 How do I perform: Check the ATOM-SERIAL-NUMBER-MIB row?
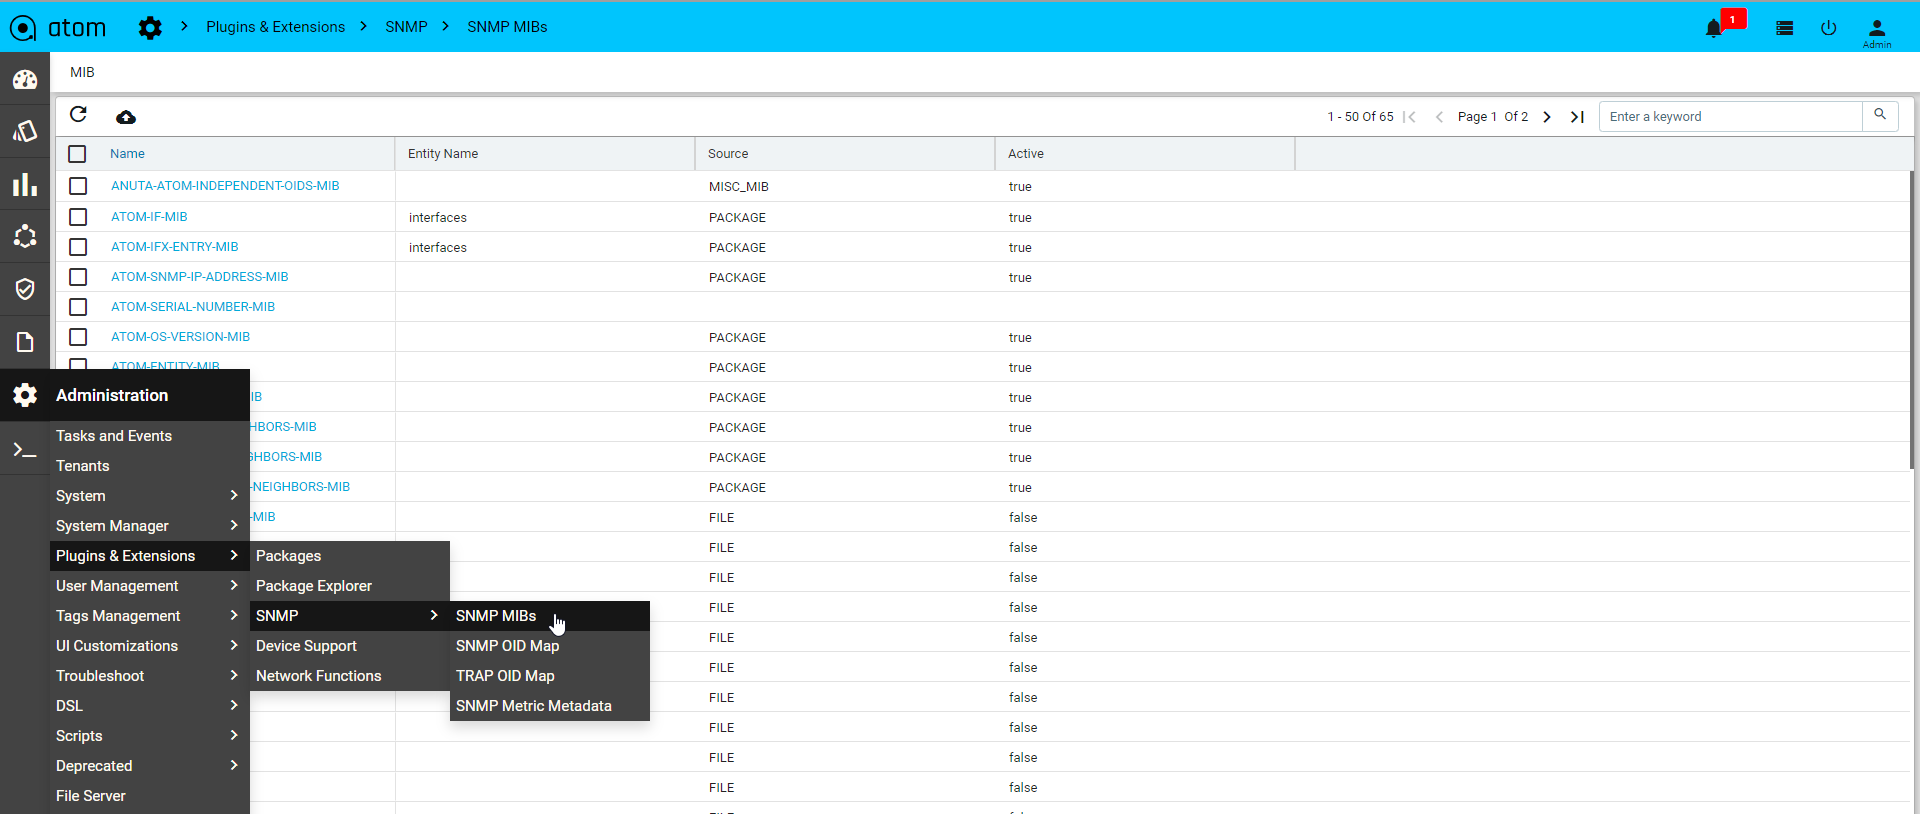coord(78,307)
